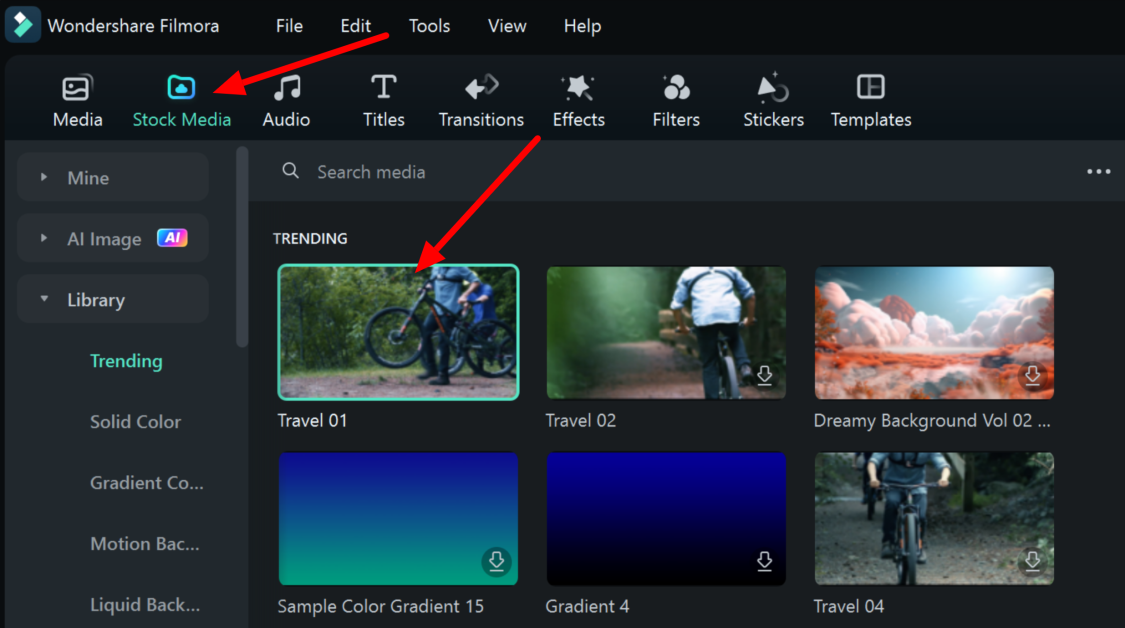This screenshot has width=1125, height=628.
Task: Download the Travel 02 clip
Action: pyautogui.click(x=764, y=375)
